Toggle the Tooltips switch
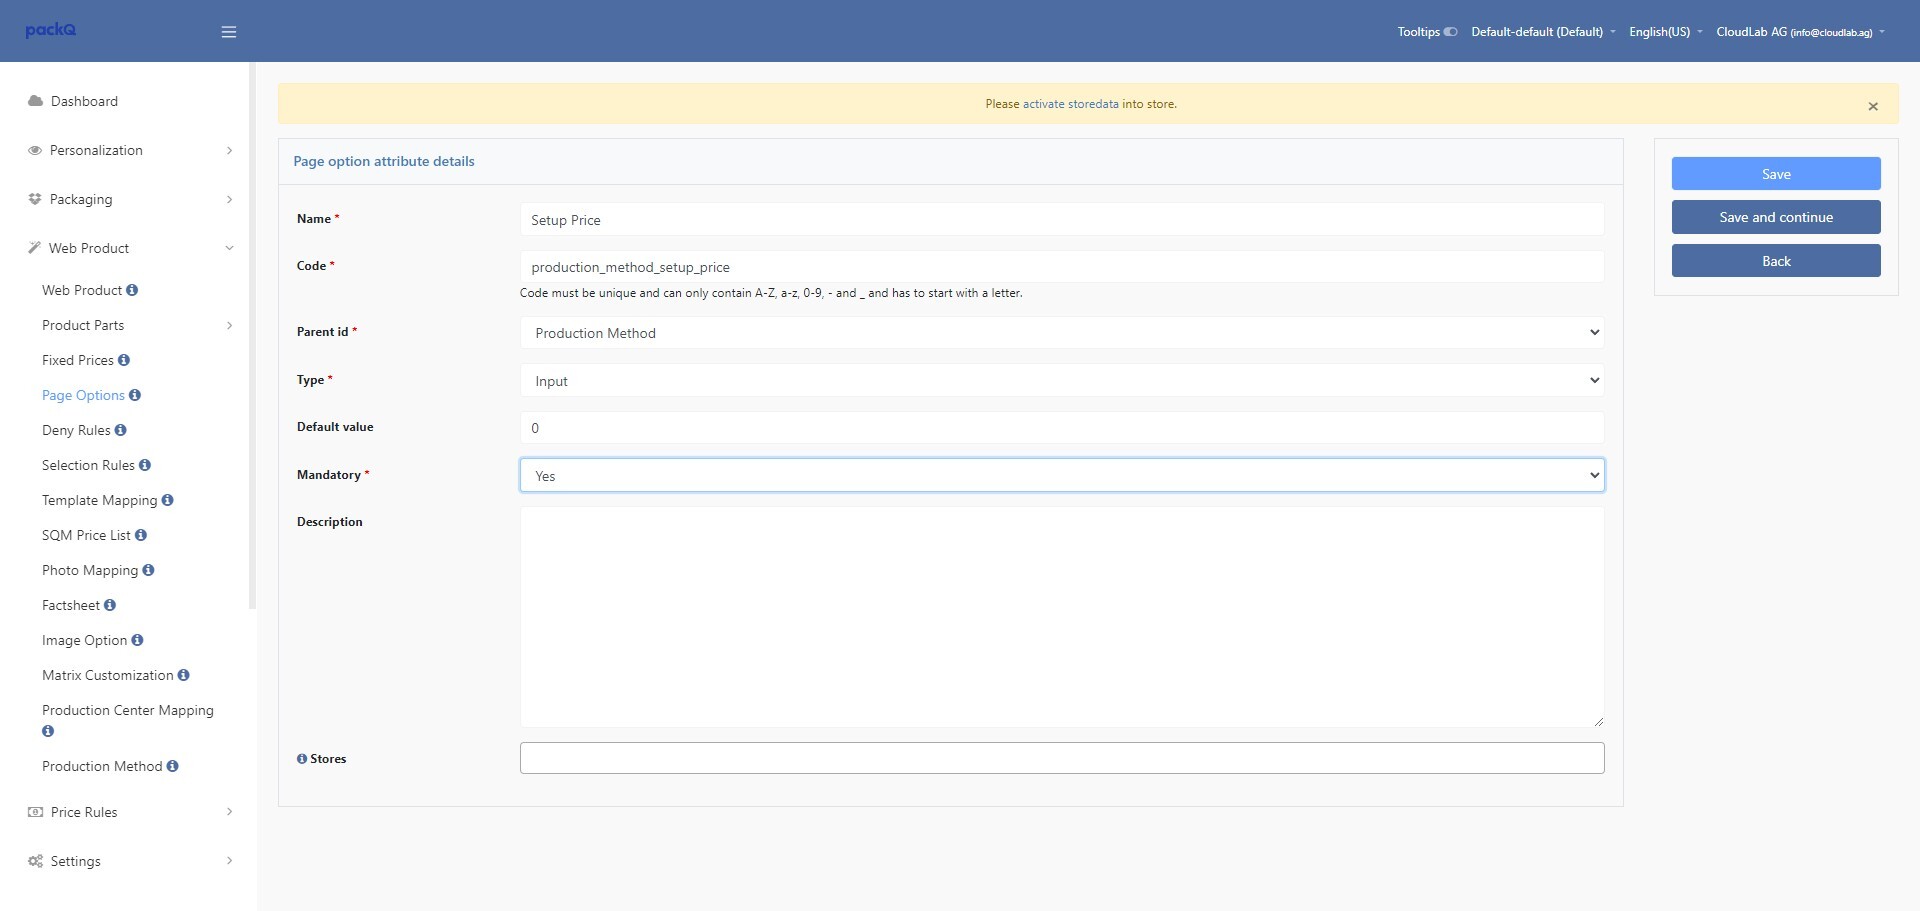The height and width of the screenshot is (911, 1920). tap(1450, 32)
